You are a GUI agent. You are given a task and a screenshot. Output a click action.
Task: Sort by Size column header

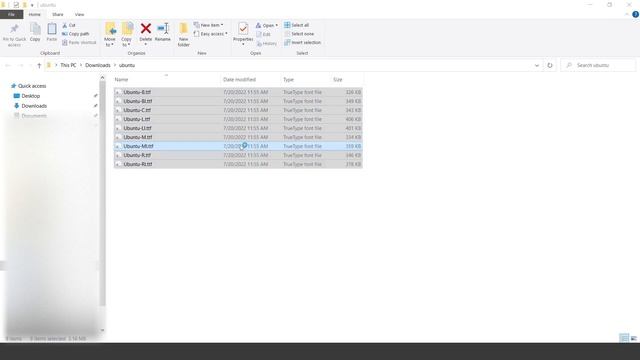point(346,80)
